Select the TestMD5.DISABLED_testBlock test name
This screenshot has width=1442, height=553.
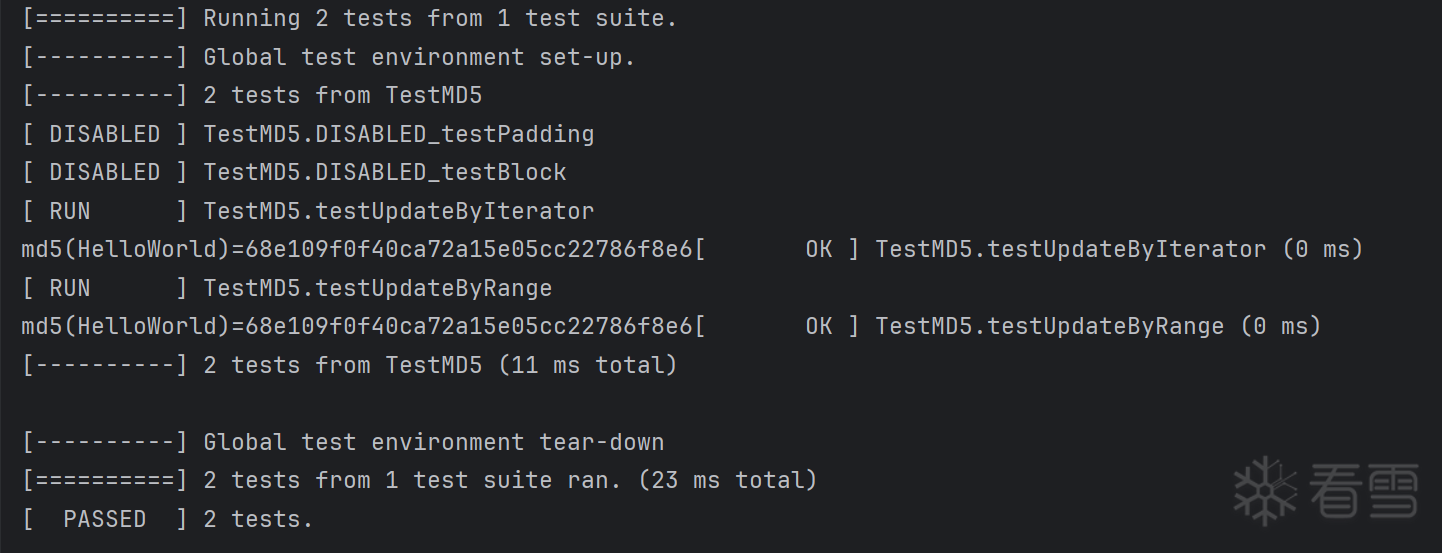(x=385, y=172)
